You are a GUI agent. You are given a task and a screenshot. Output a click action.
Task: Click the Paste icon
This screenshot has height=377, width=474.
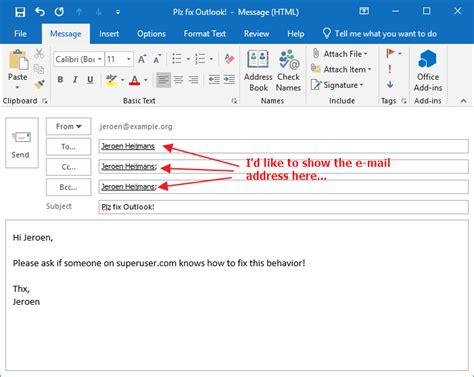pos(18,60)
